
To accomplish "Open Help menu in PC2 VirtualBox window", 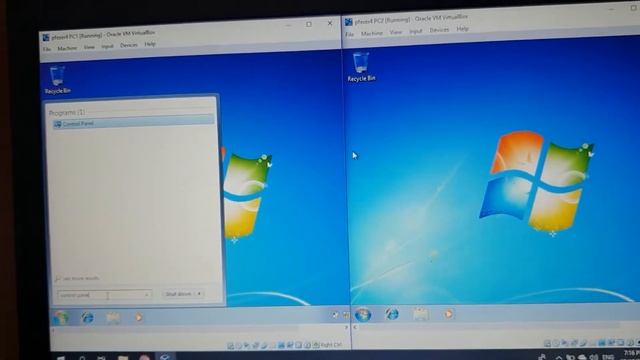I will pyautogui.click(x=462, y=29).
